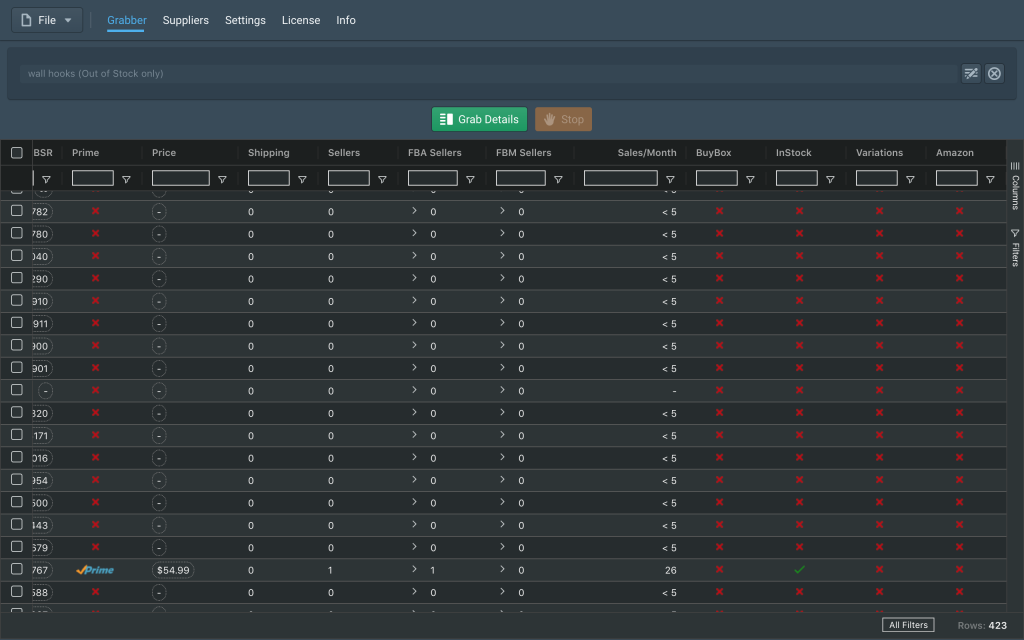The width and height of the screenshot is (1024, 640).
Task: Click the search options icon in search bar
Action: tap(970, 73)
